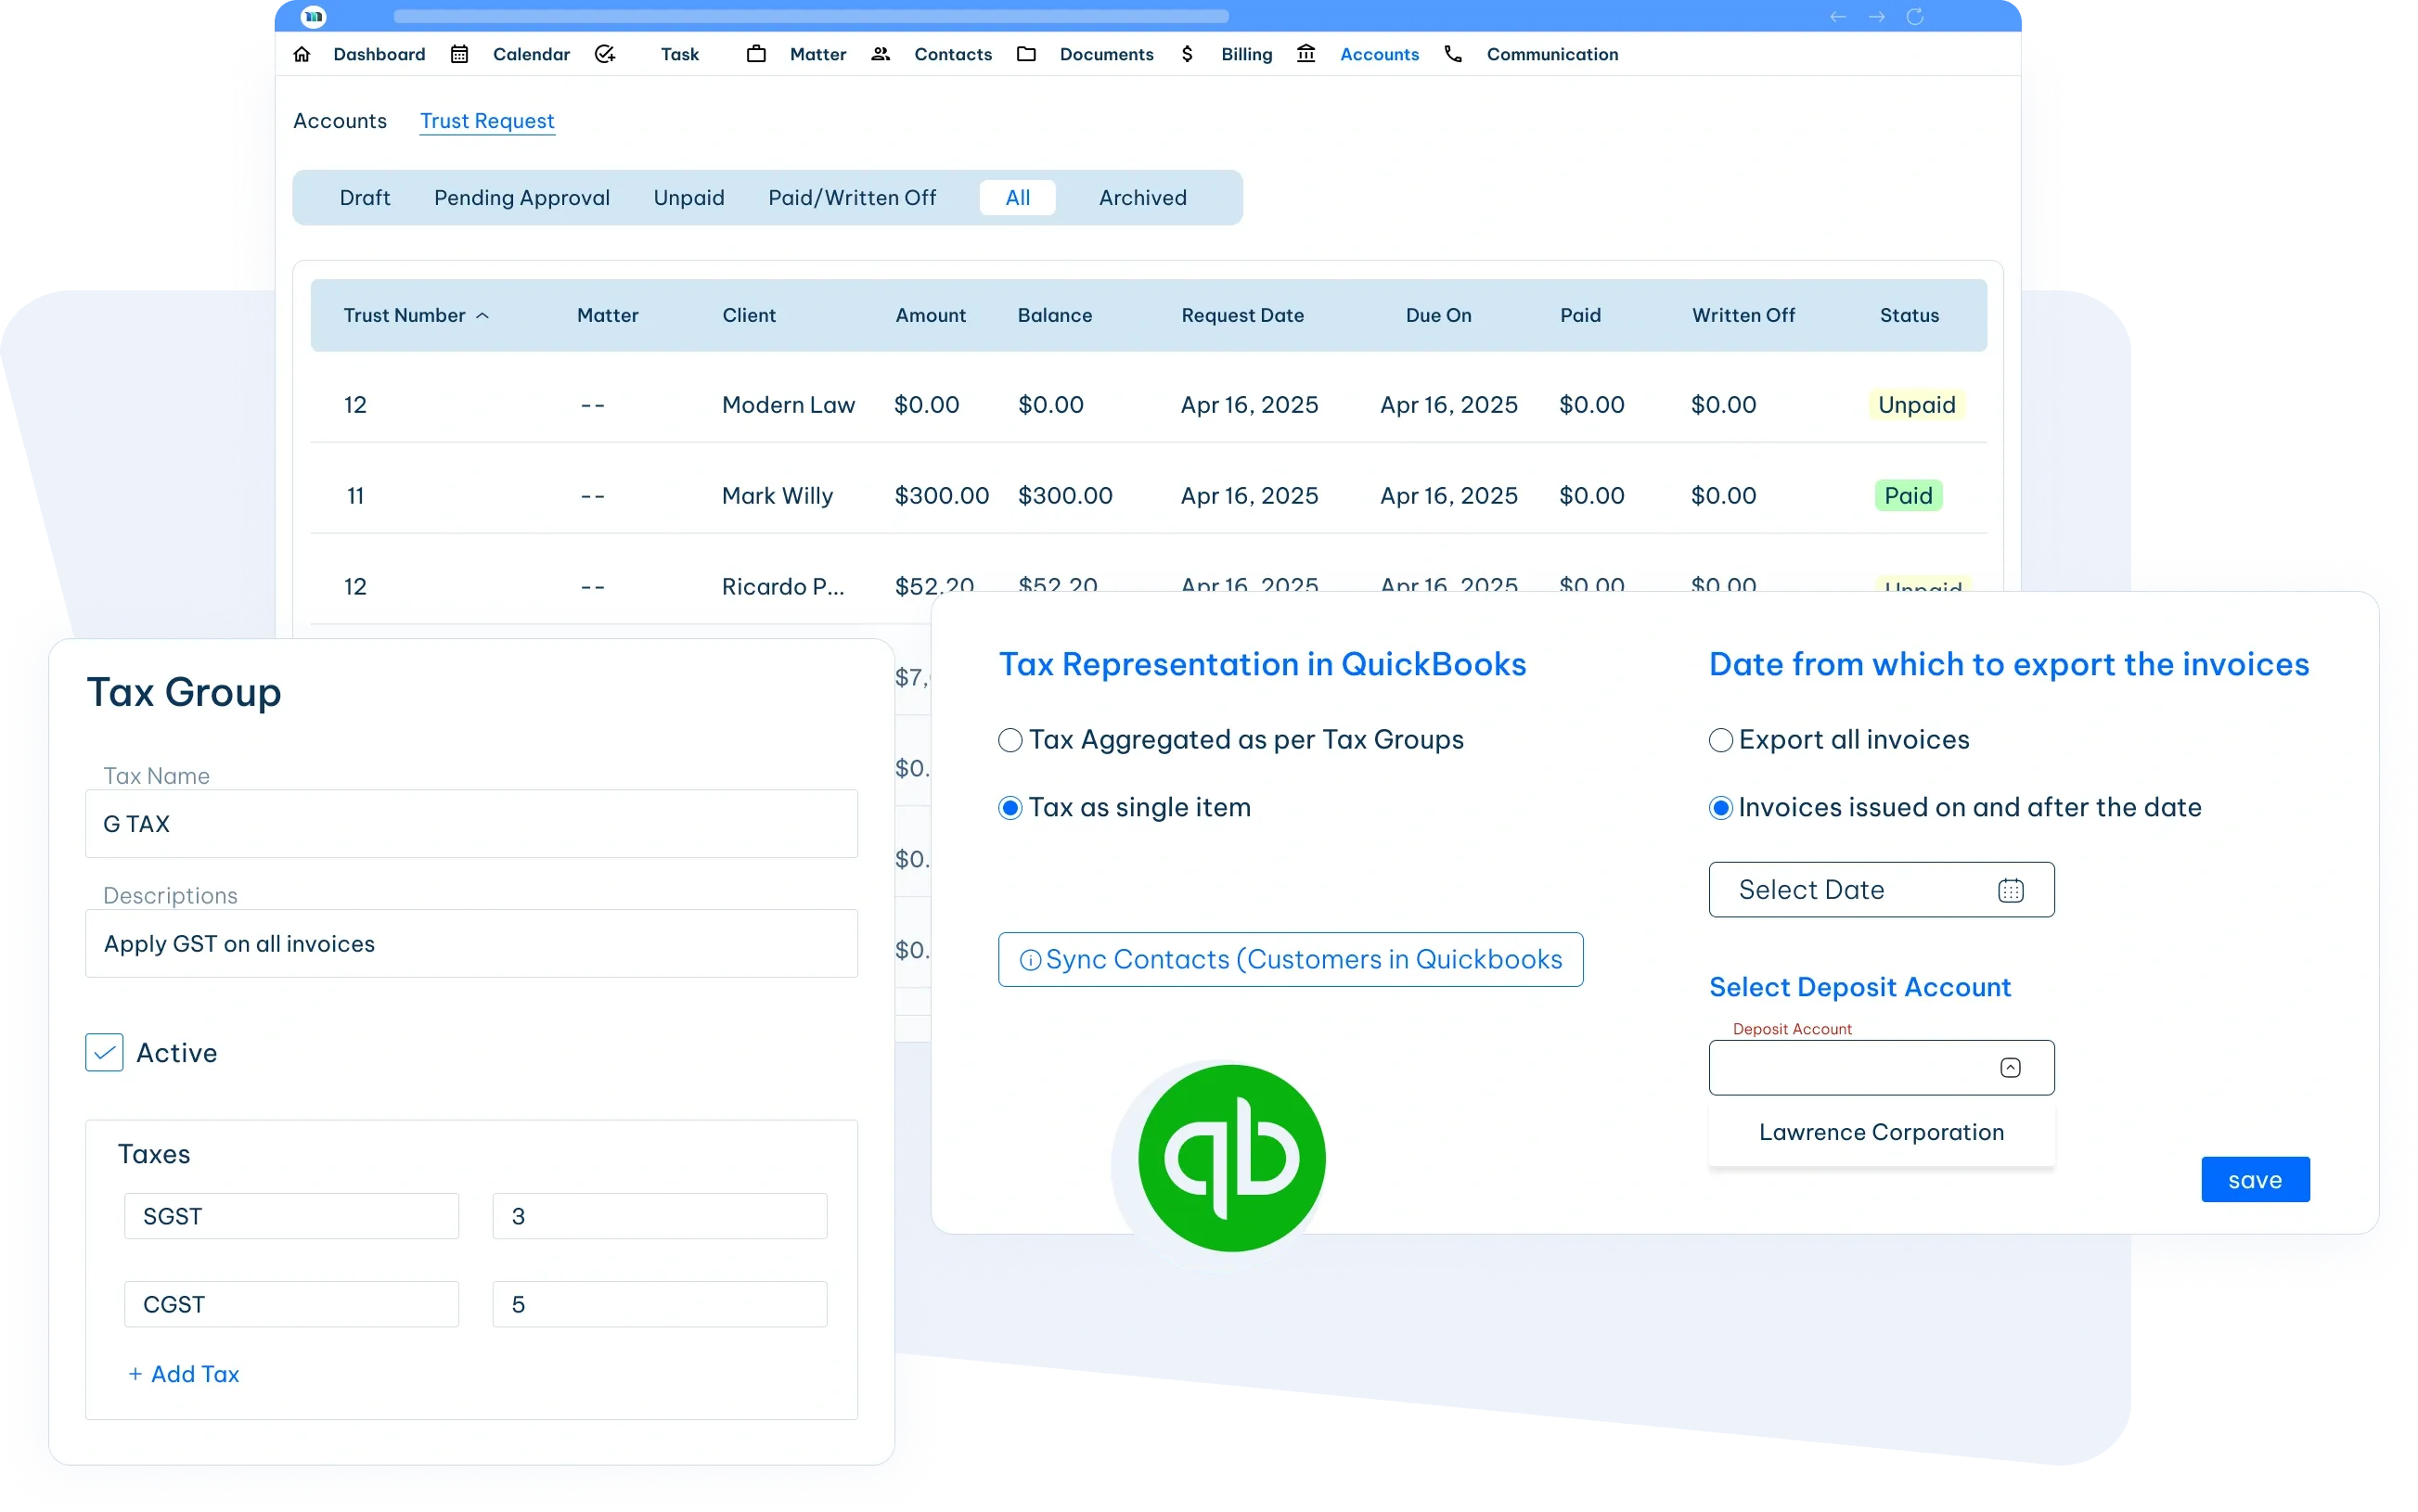The width and height of the screenshot is (2418, 1512).
Task: Click the calendar icon in Select Date
Action: point(2011,890)
